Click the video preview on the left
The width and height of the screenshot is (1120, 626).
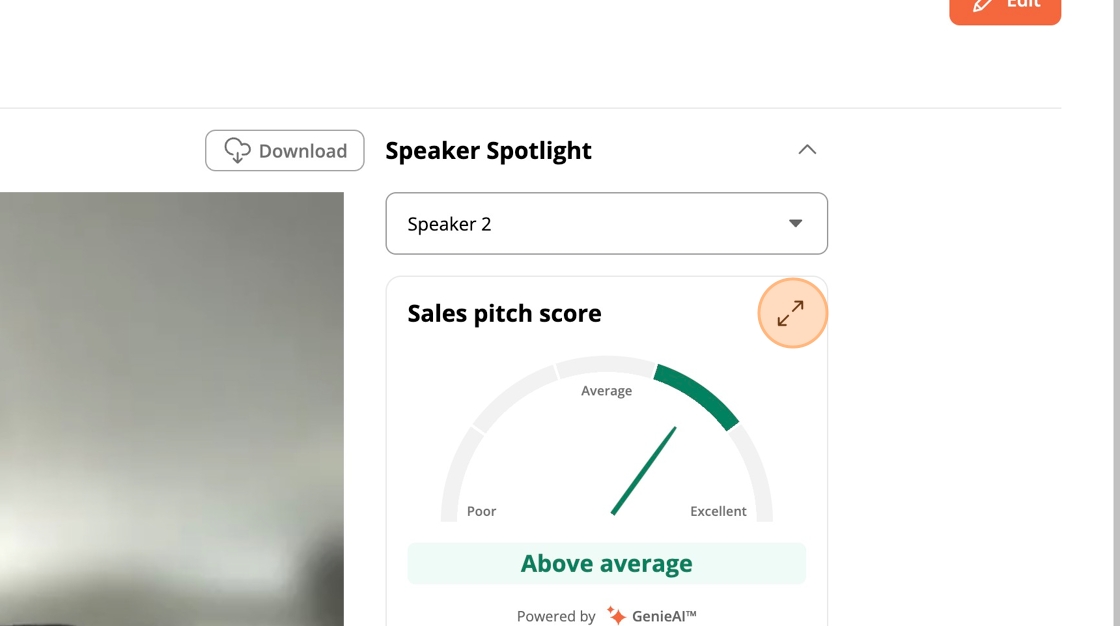pyautogui.click(x=171, y=409)
